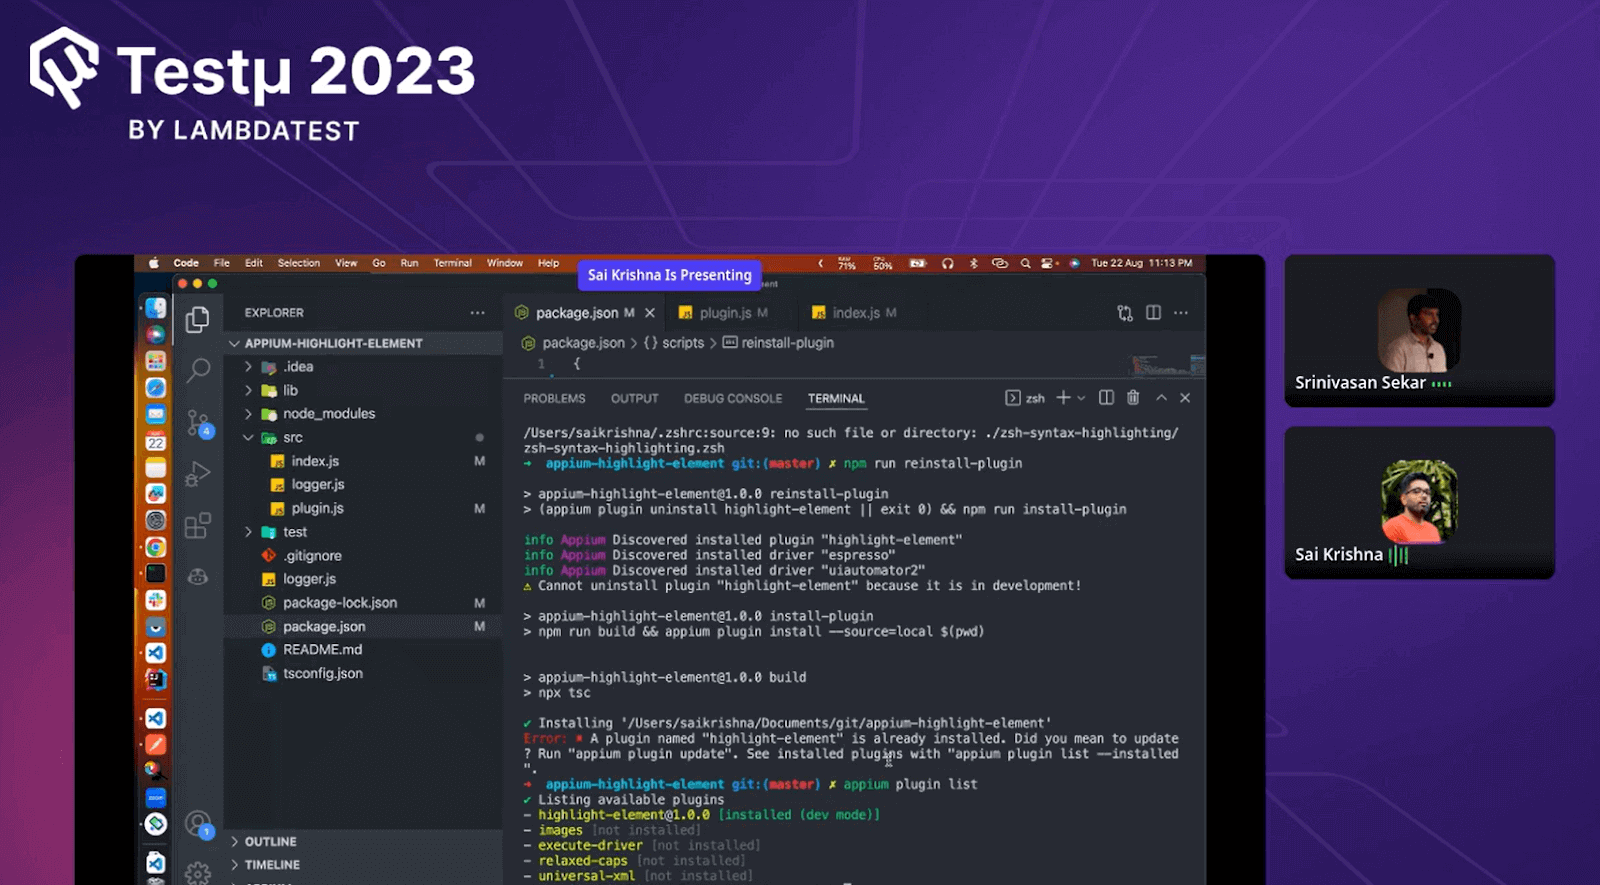1600x885 pixels.
Task: Open the Manage gear at the activity bar bottom
Action: (198, 872)
